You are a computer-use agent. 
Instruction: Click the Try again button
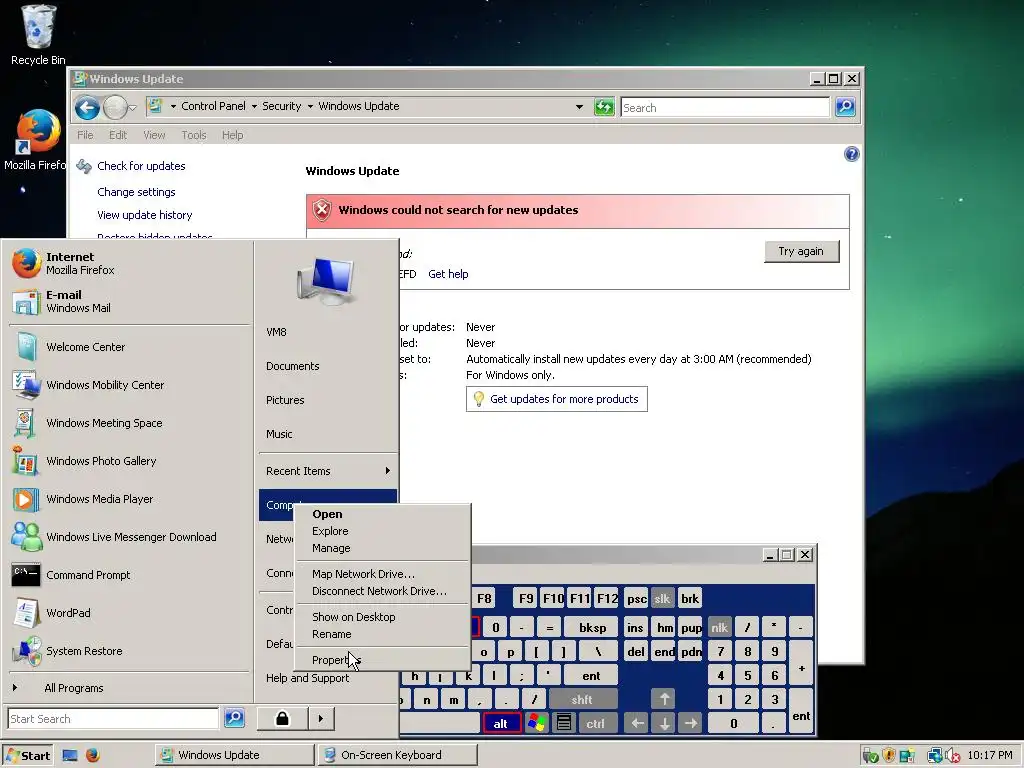coord(801,251)
